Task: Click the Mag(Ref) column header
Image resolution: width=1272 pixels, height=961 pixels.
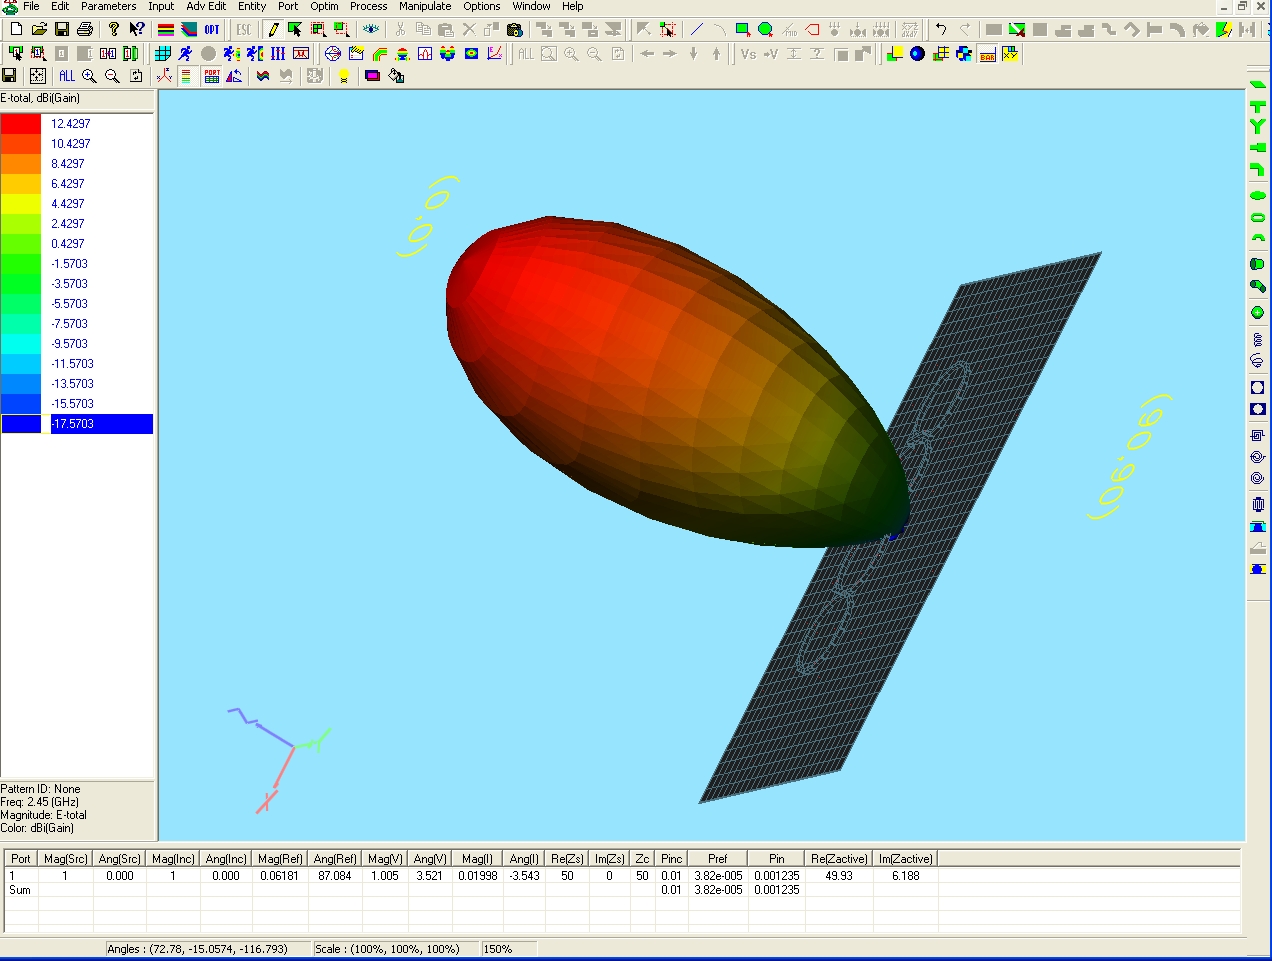Action: coord(280,859)
